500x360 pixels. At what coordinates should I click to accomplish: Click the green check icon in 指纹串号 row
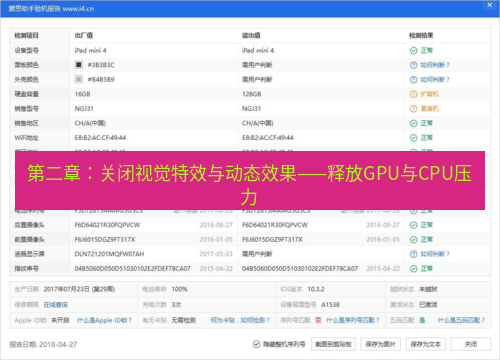click(413, 269)
